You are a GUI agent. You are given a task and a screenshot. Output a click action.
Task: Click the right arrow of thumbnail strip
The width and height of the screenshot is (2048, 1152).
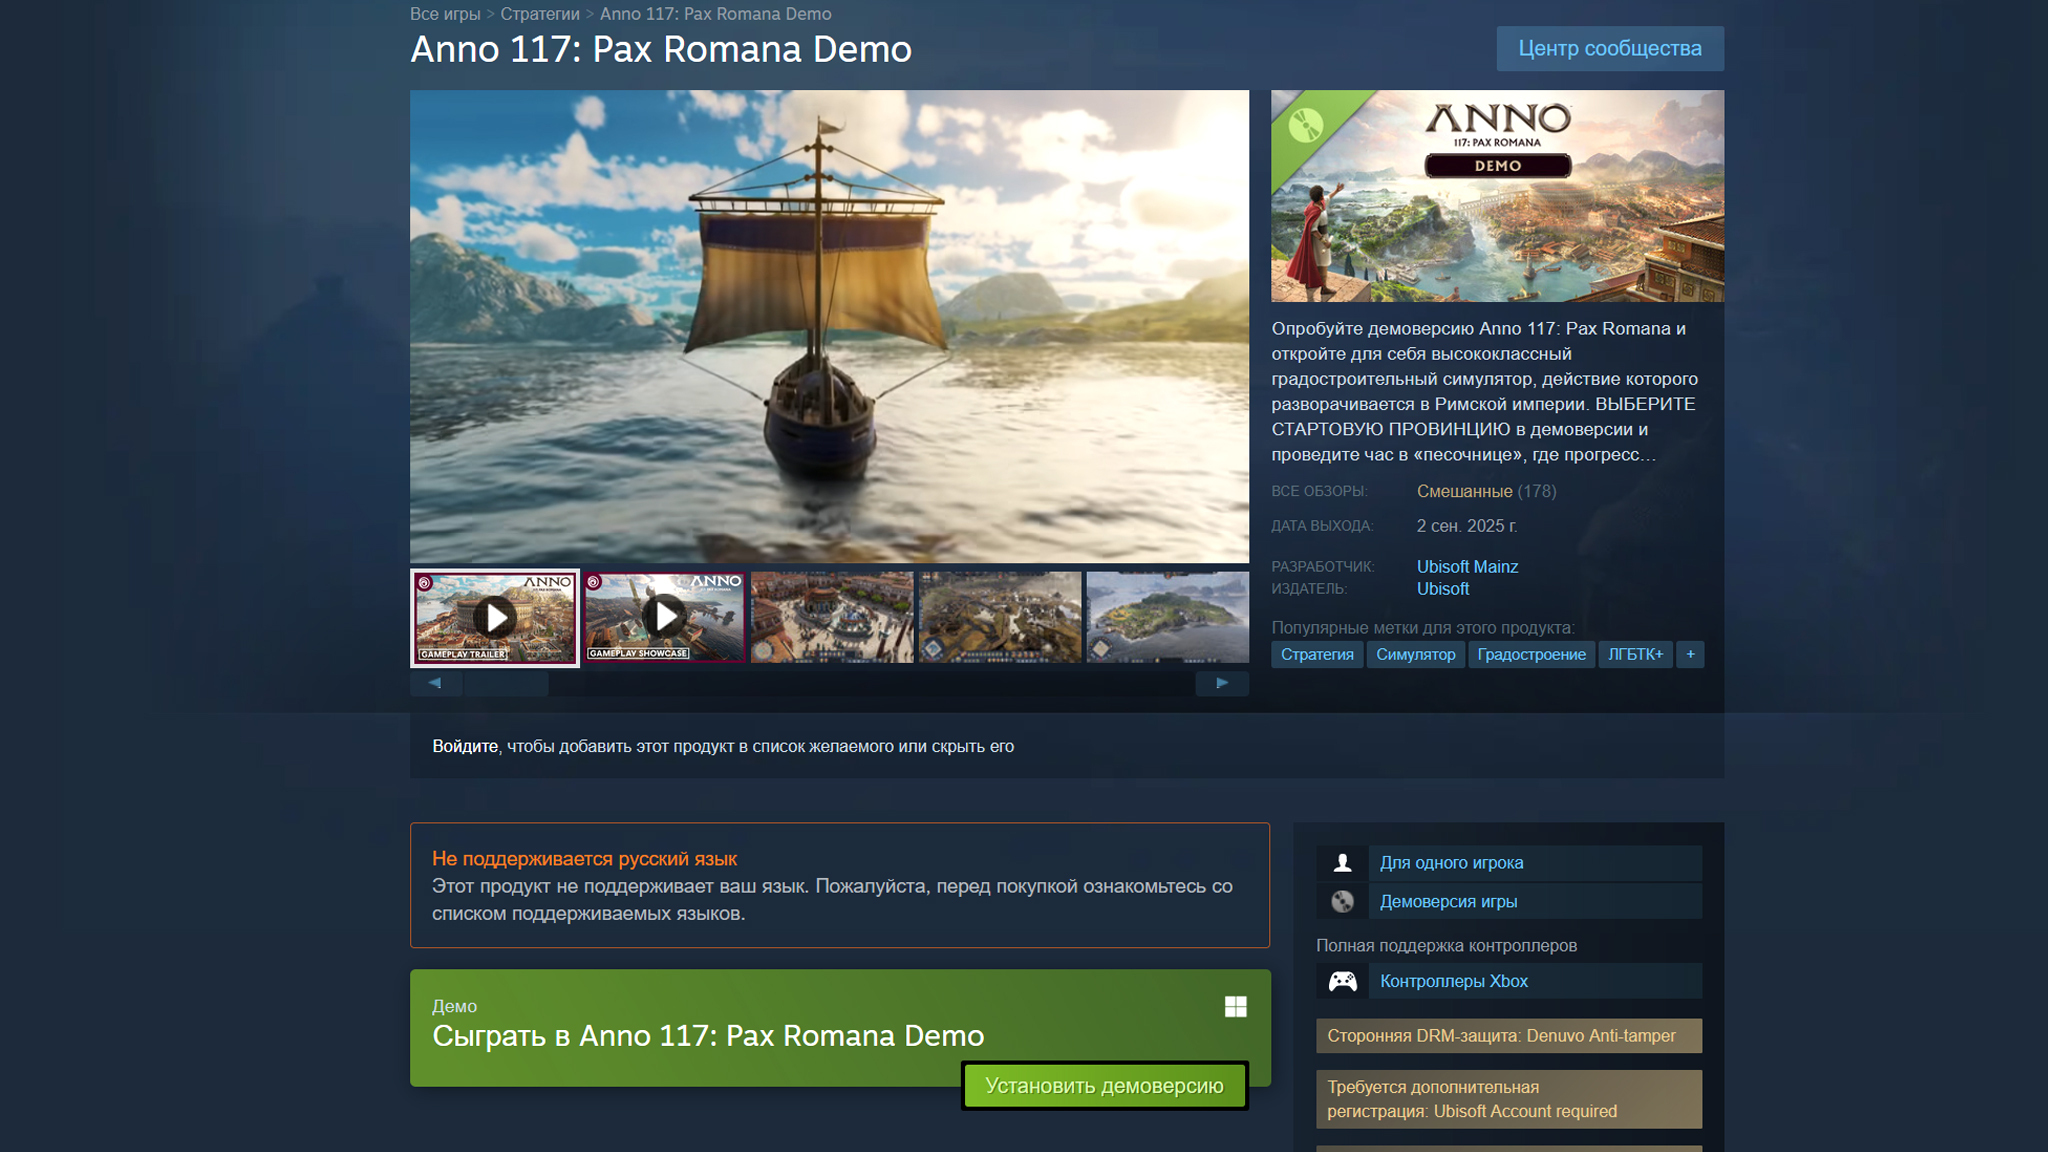coord(1222,683)
